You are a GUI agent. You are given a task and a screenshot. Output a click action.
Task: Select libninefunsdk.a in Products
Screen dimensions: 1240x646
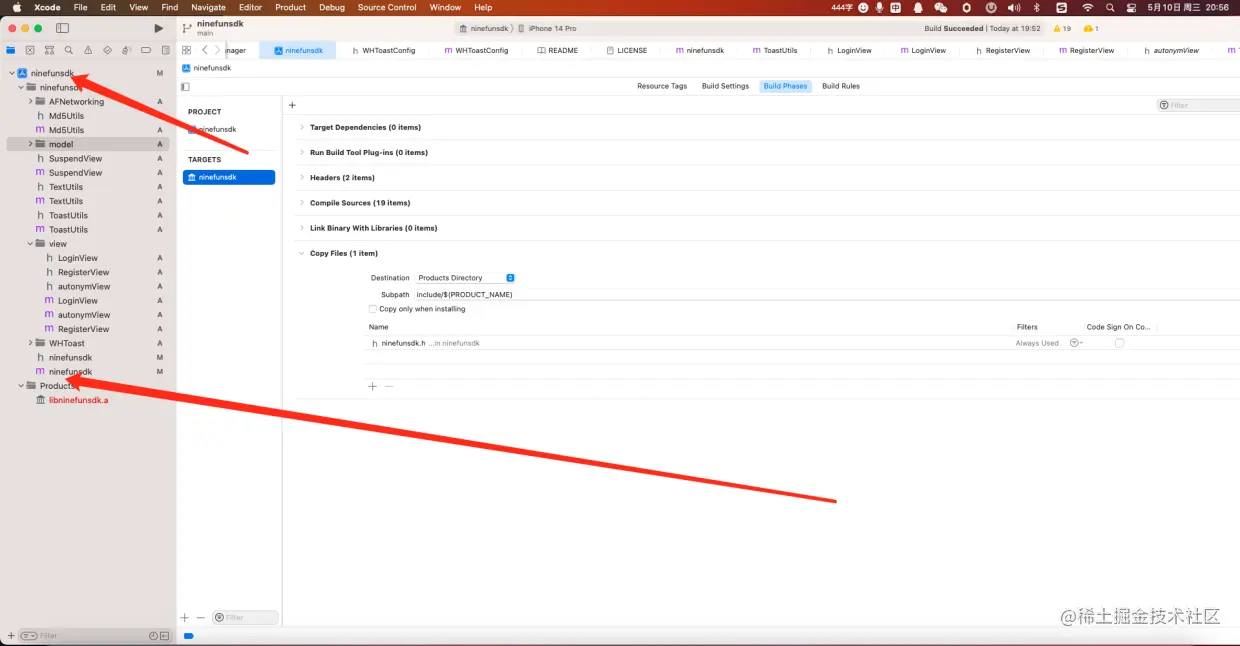78,400
